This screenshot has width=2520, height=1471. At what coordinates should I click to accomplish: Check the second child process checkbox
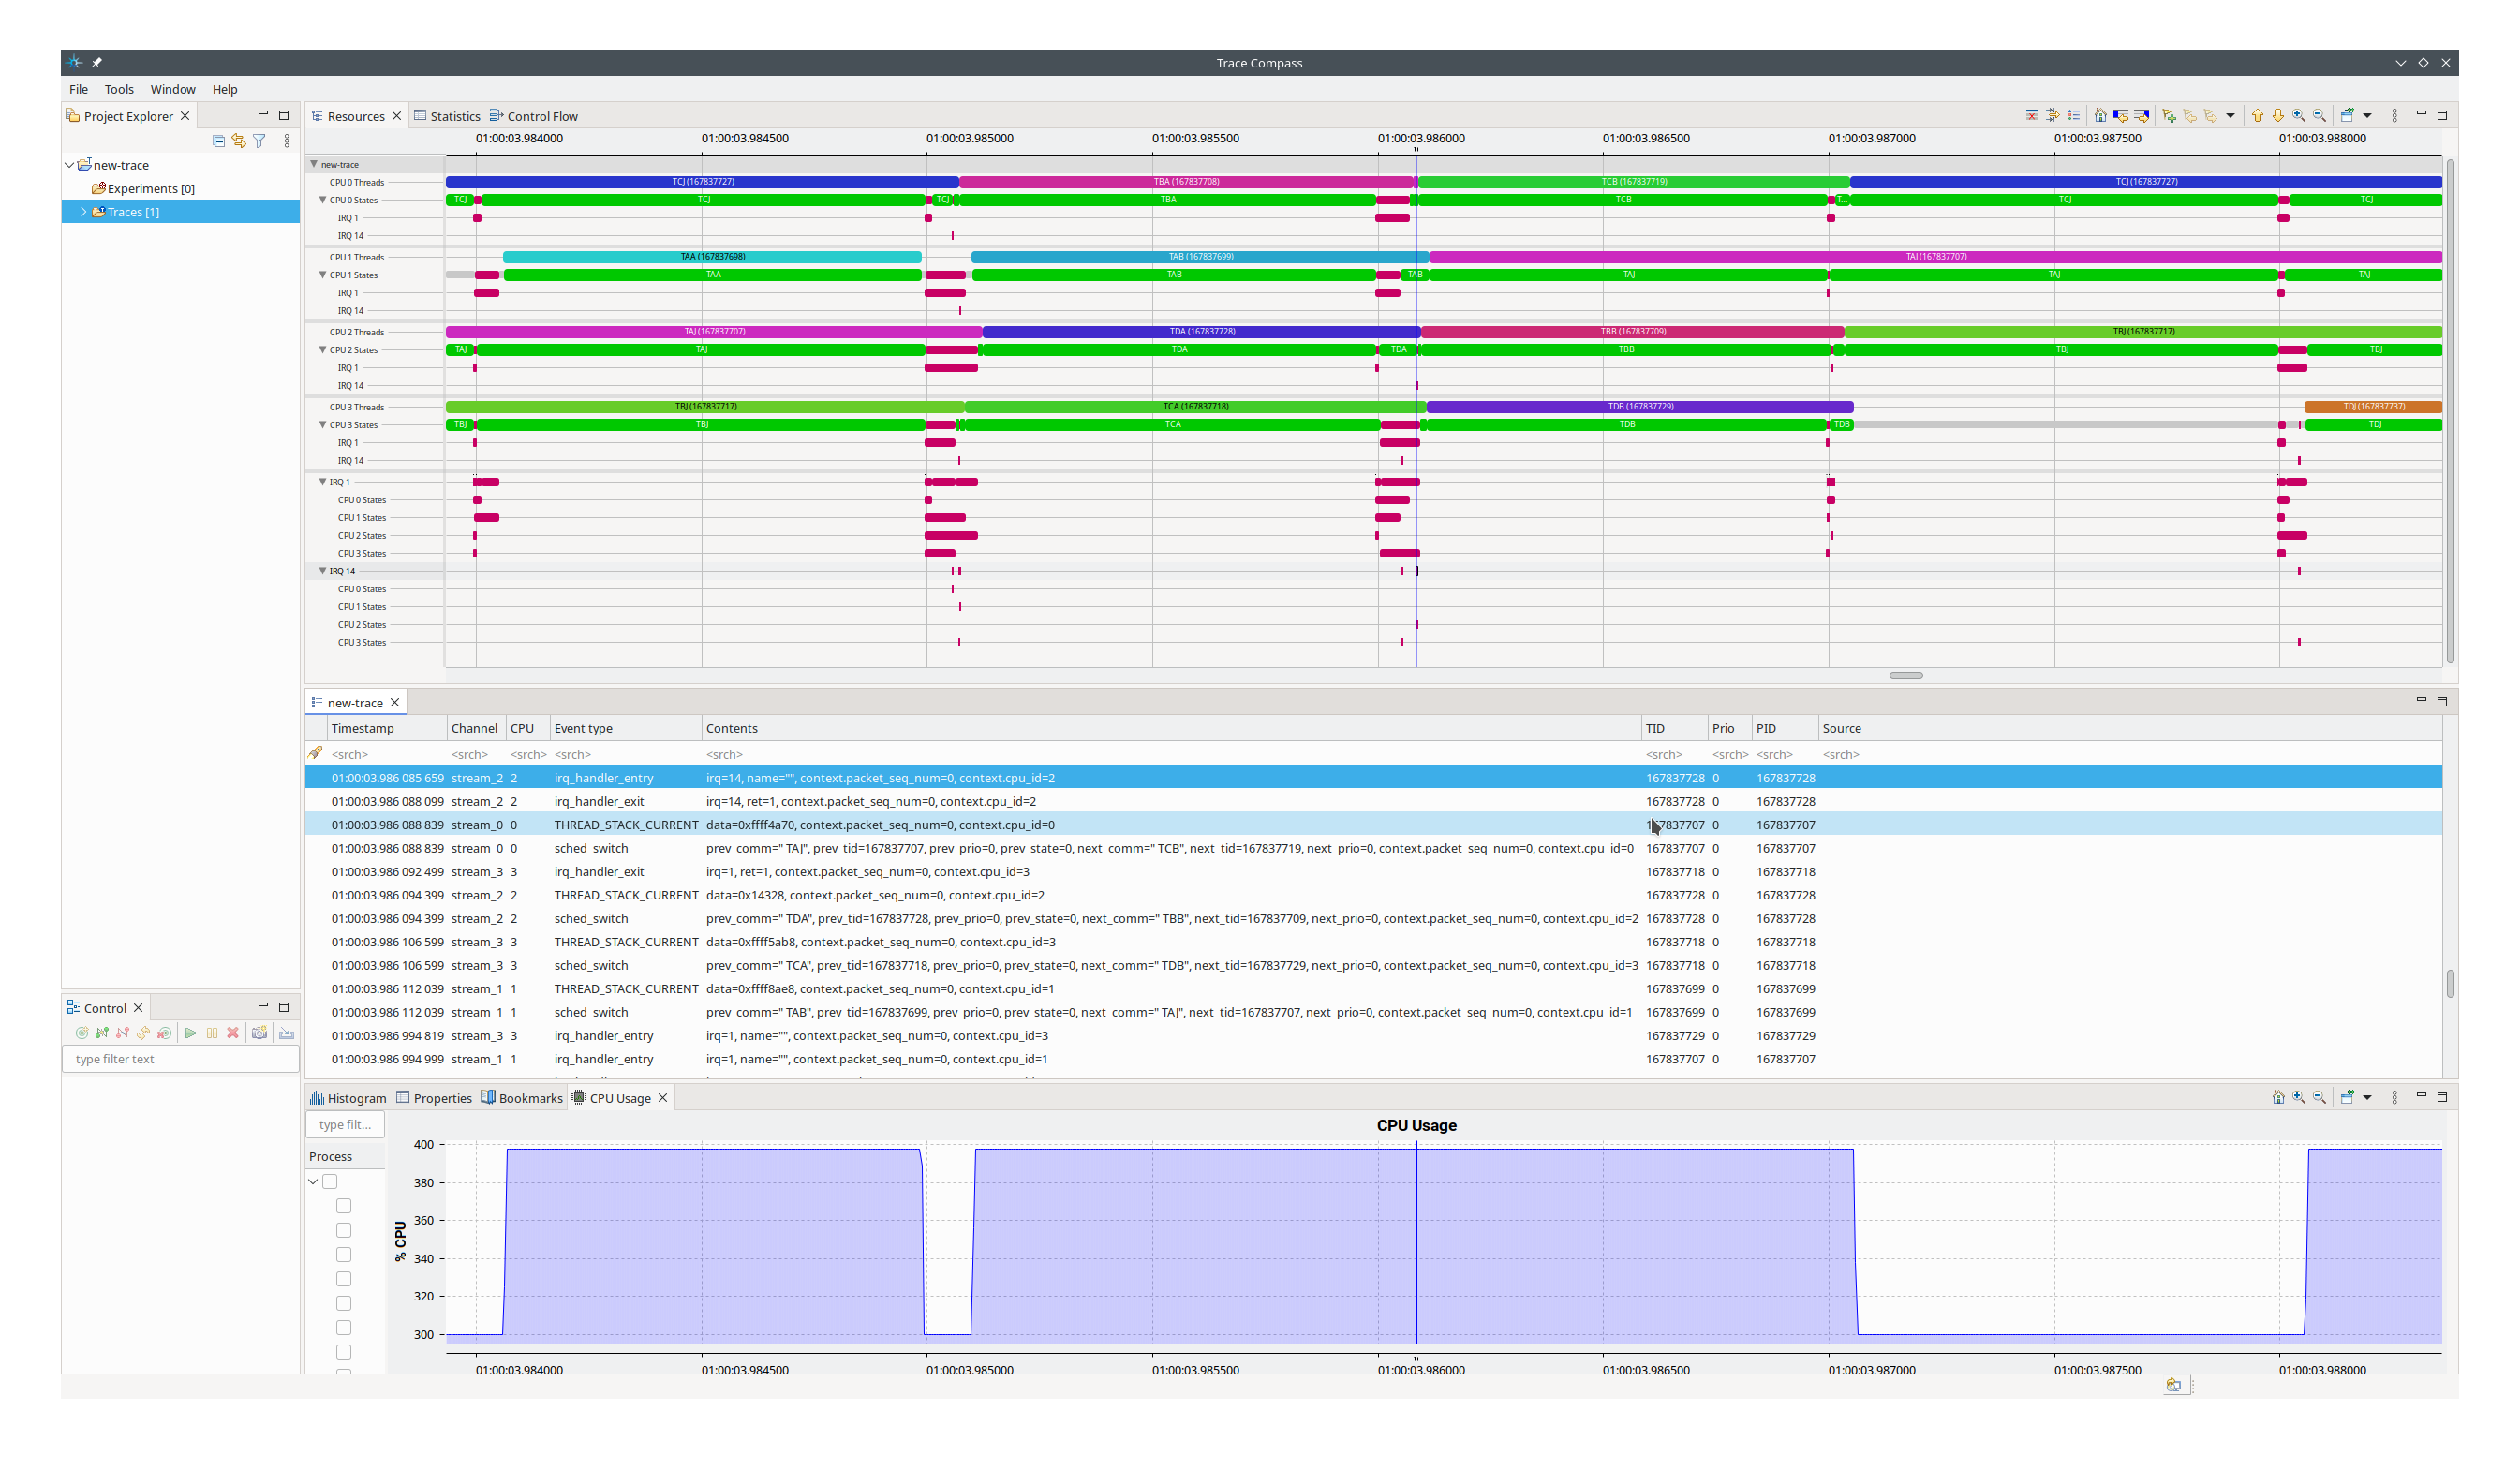(344, 1230)
